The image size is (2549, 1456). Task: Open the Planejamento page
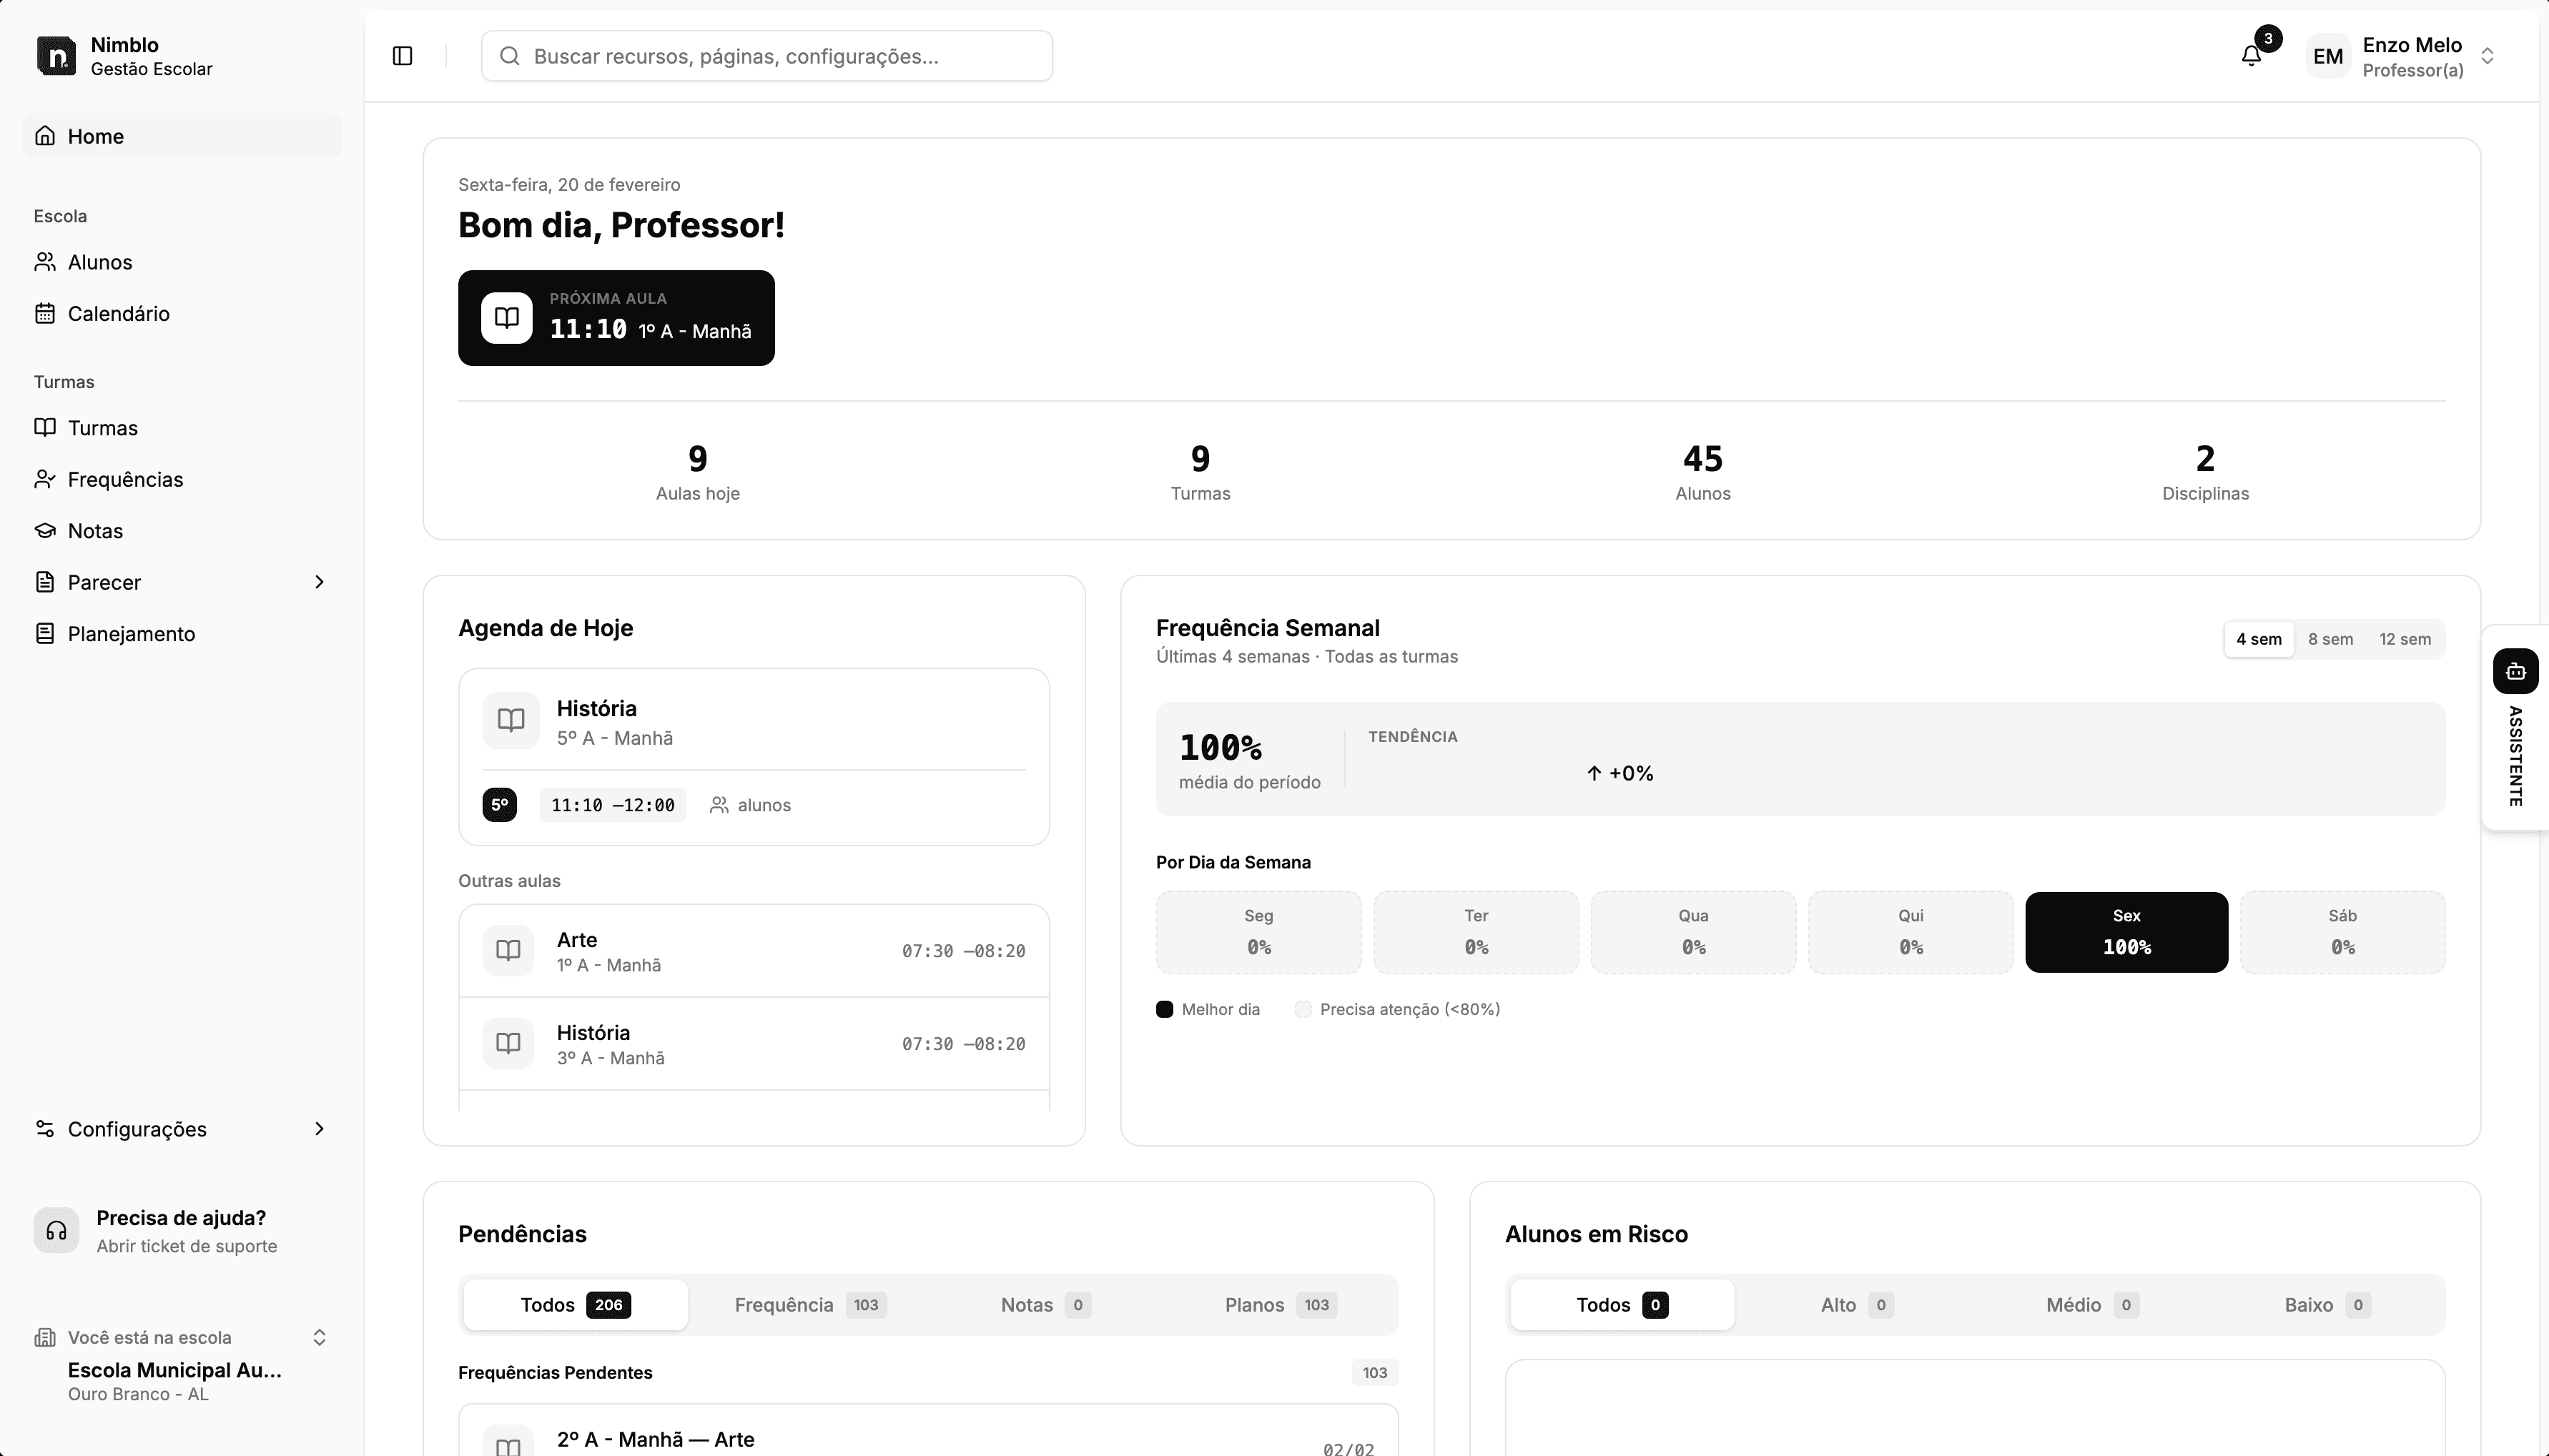[132, 633]
